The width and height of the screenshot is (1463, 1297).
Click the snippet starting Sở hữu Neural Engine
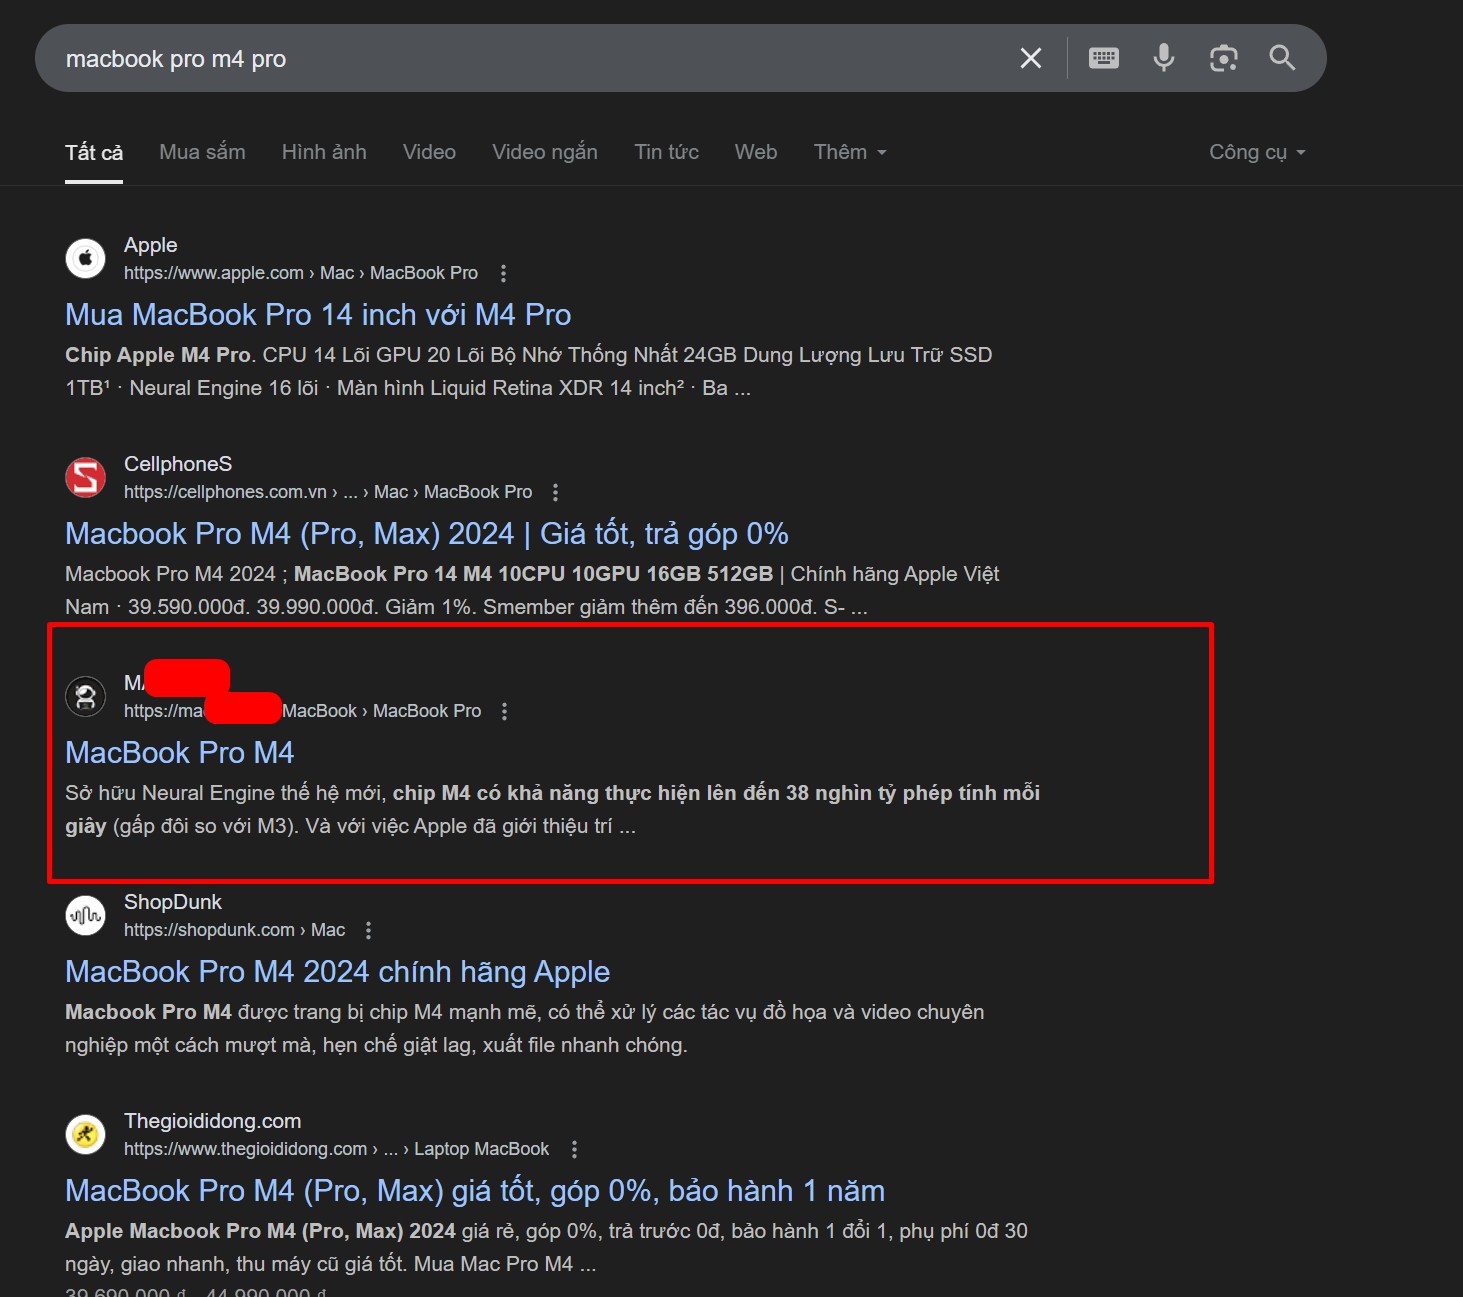[553, 809]
